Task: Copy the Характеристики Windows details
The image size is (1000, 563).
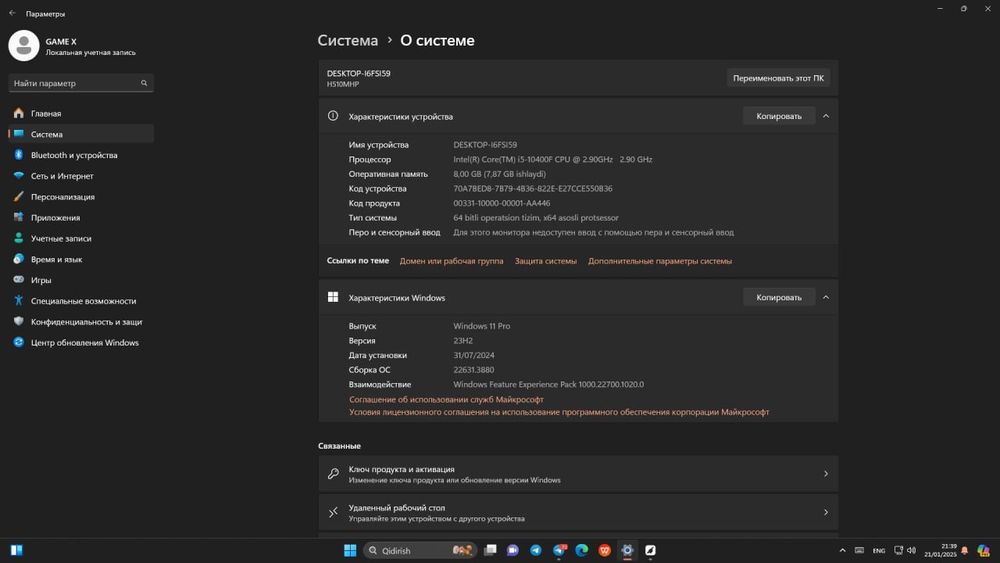Action: pos(779,297)
